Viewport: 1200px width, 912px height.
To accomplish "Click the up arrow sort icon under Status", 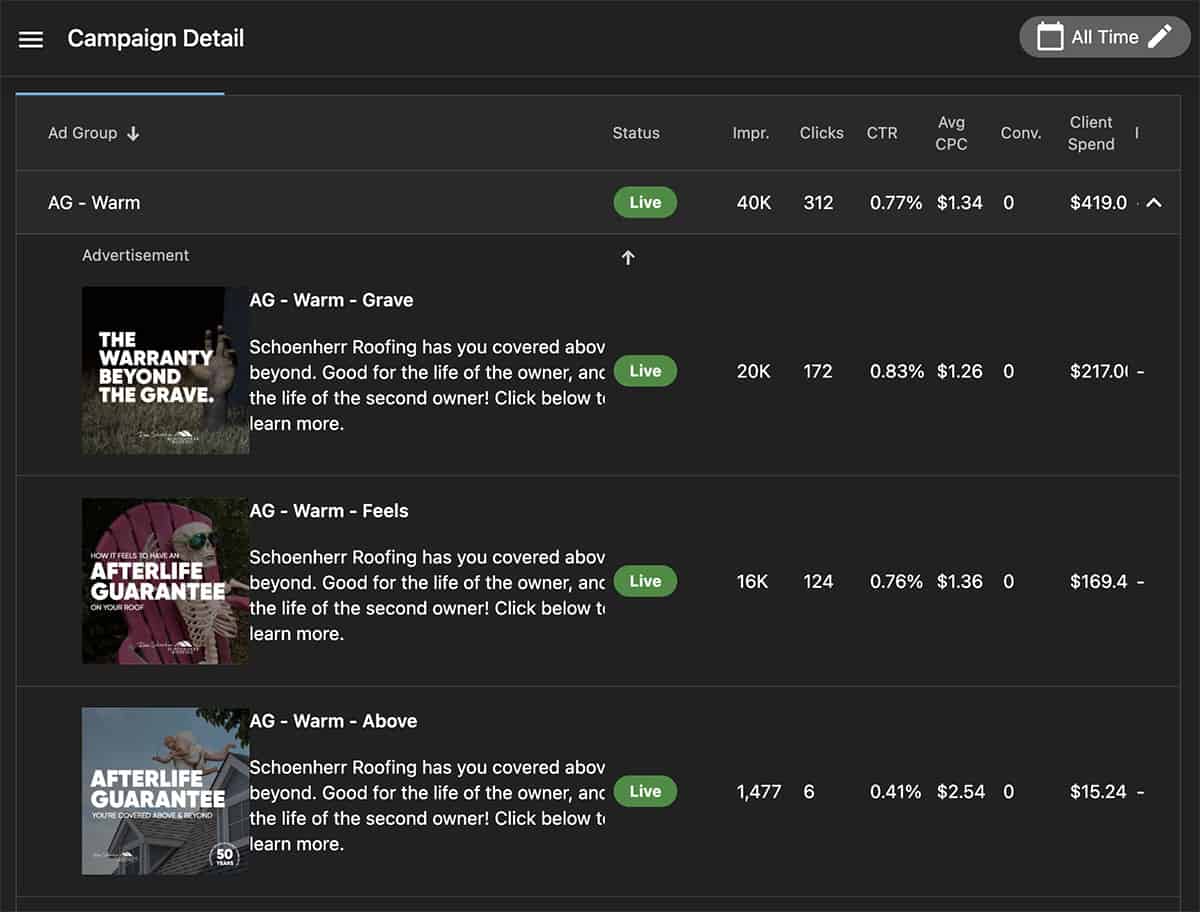I will pyautogui.click(x=628, y=257).
